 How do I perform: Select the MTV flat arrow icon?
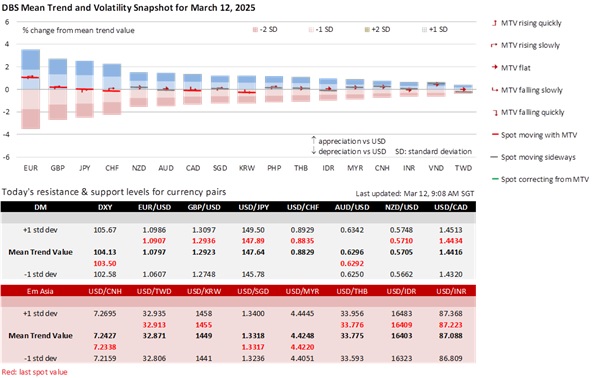[494, 68]
